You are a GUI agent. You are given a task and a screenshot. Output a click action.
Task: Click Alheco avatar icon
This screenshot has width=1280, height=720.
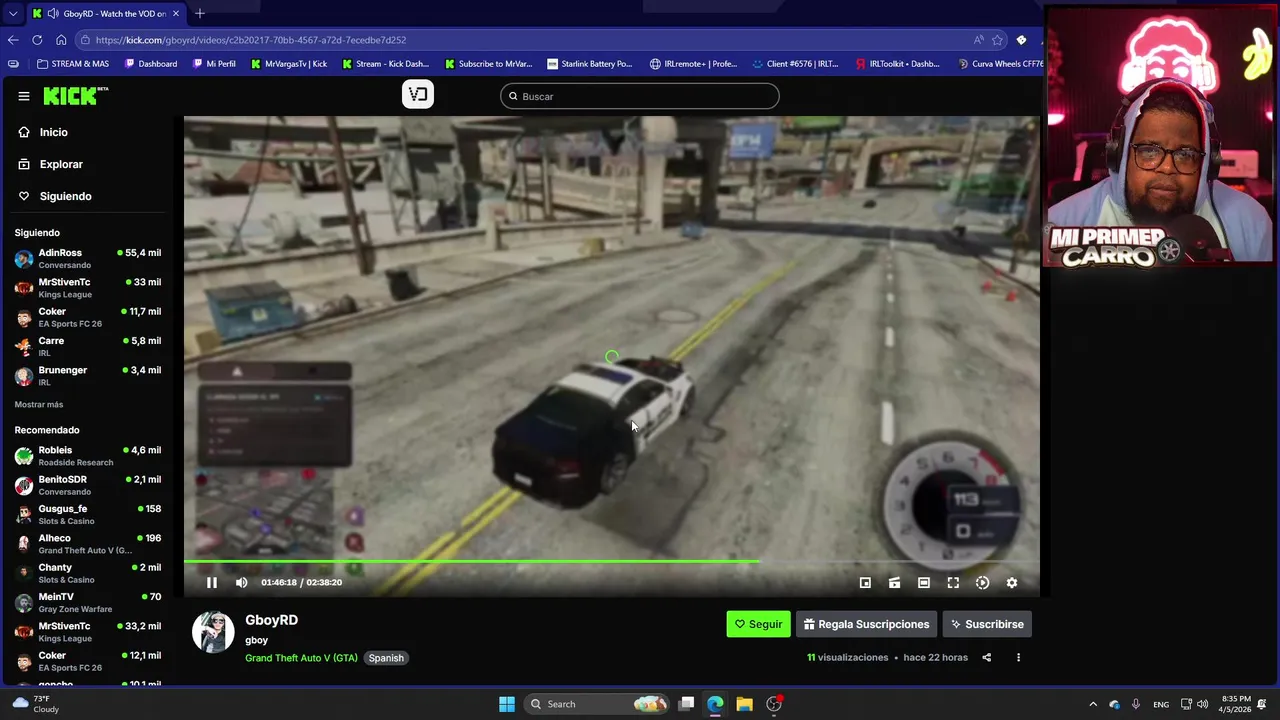click(24, 544)
